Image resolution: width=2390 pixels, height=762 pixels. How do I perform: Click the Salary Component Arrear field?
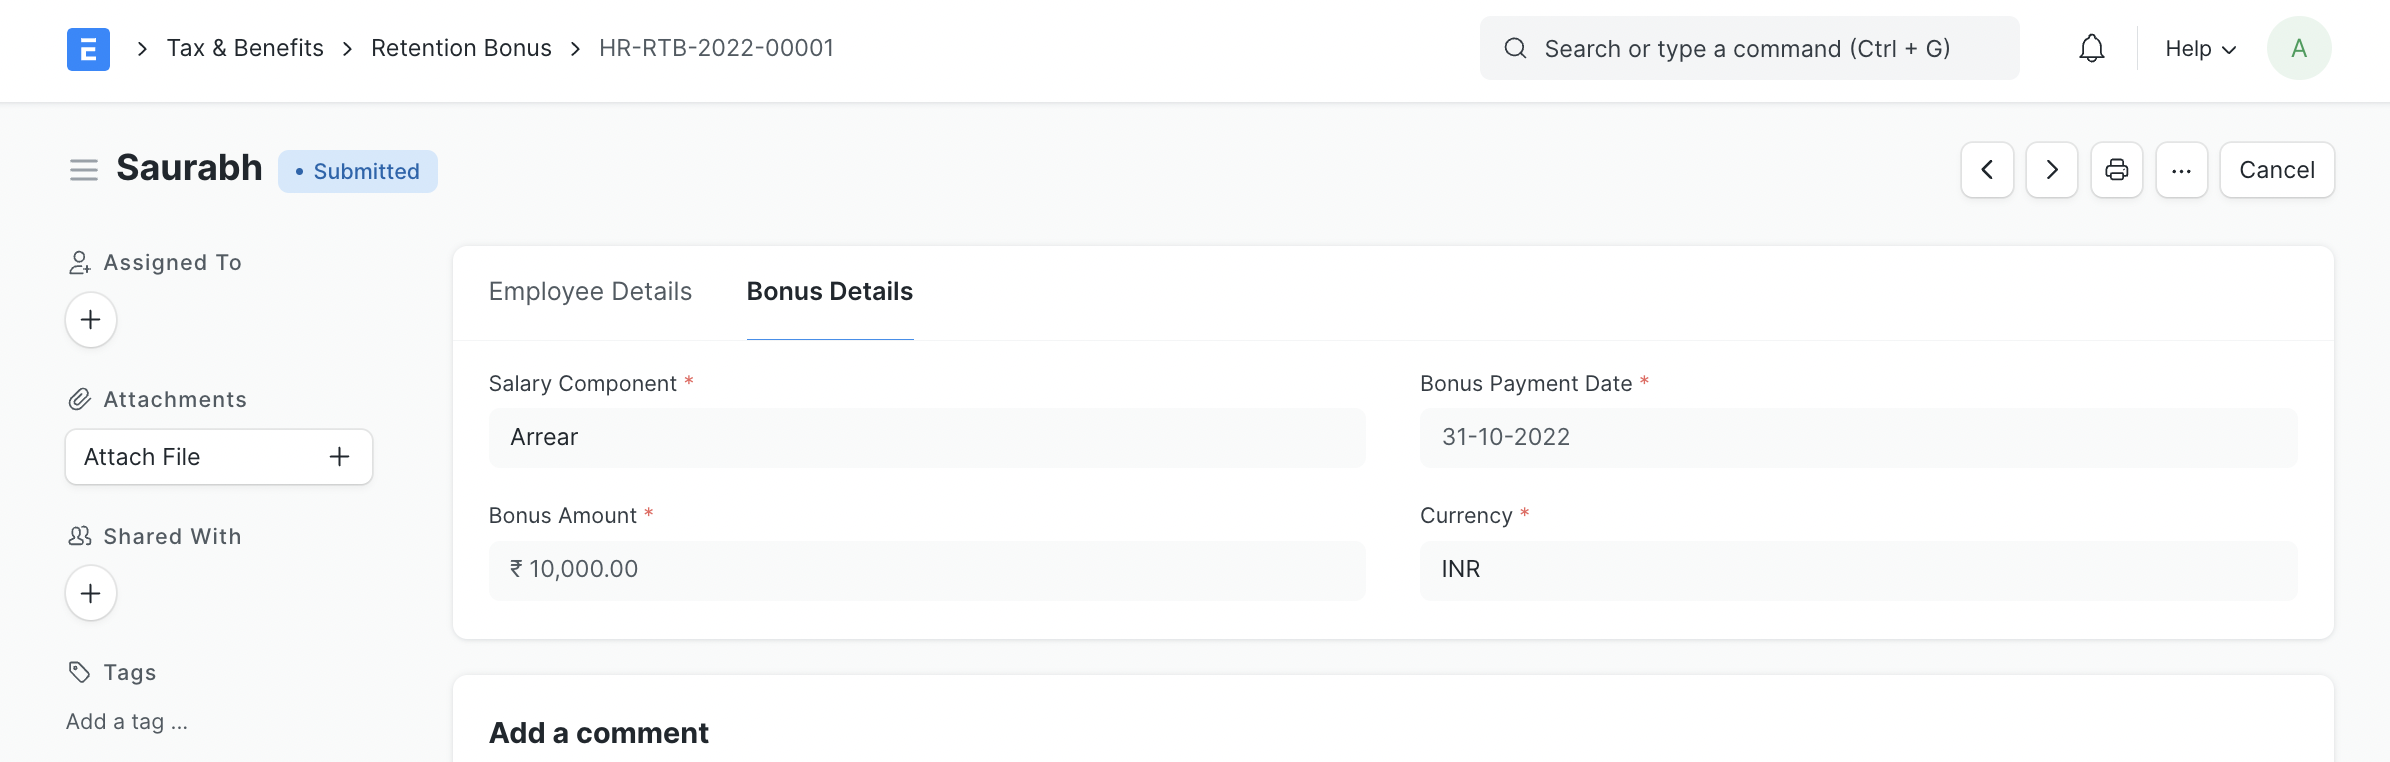click(927, 437)
